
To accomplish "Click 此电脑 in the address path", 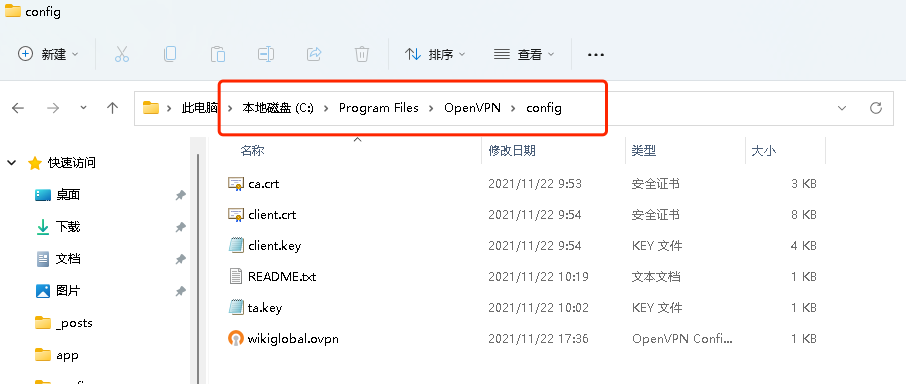I will [x=200, y=108].
